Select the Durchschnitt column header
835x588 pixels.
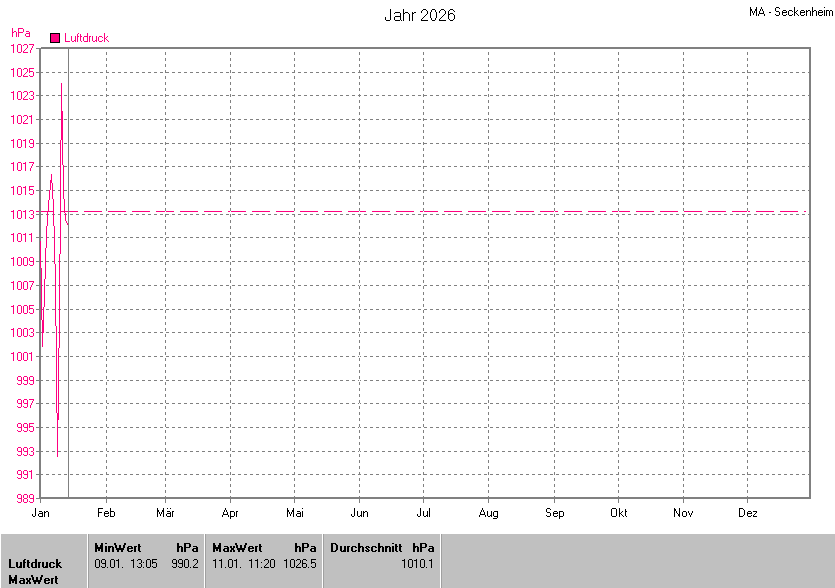(x=365, y=548)
